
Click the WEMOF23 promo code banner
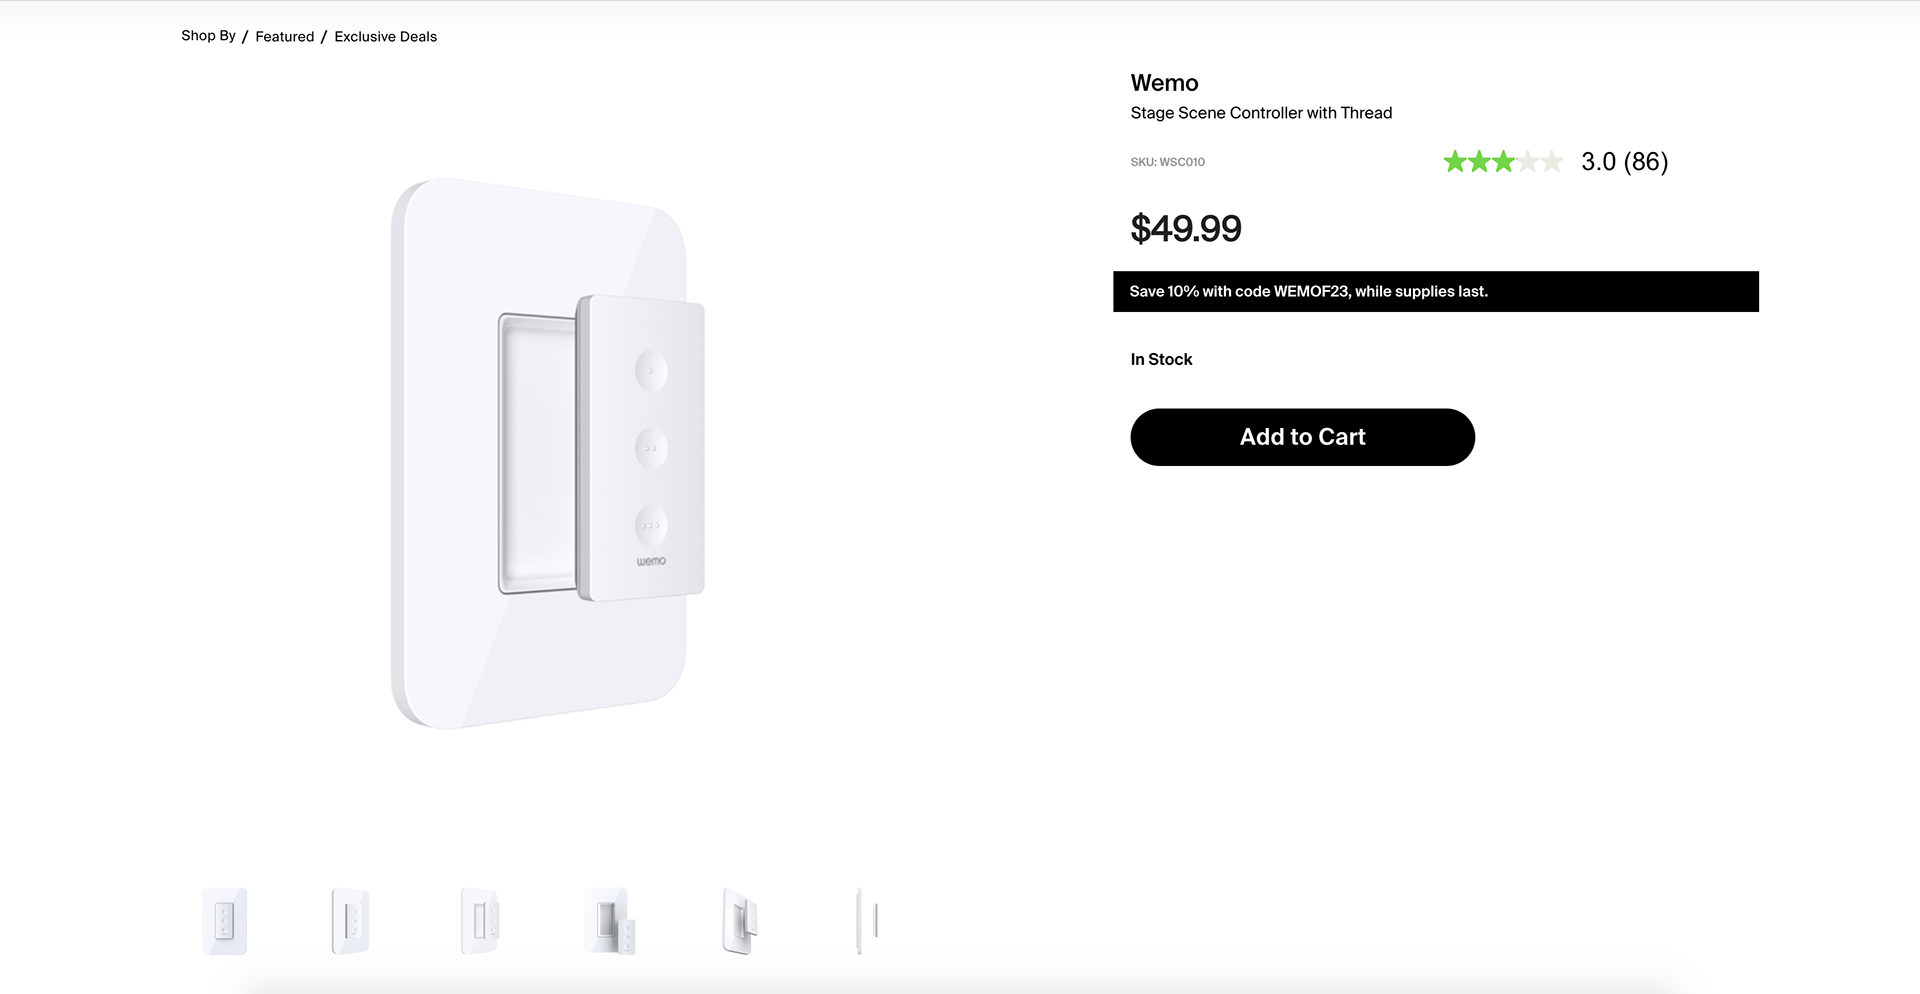(x=1435, y=292)
